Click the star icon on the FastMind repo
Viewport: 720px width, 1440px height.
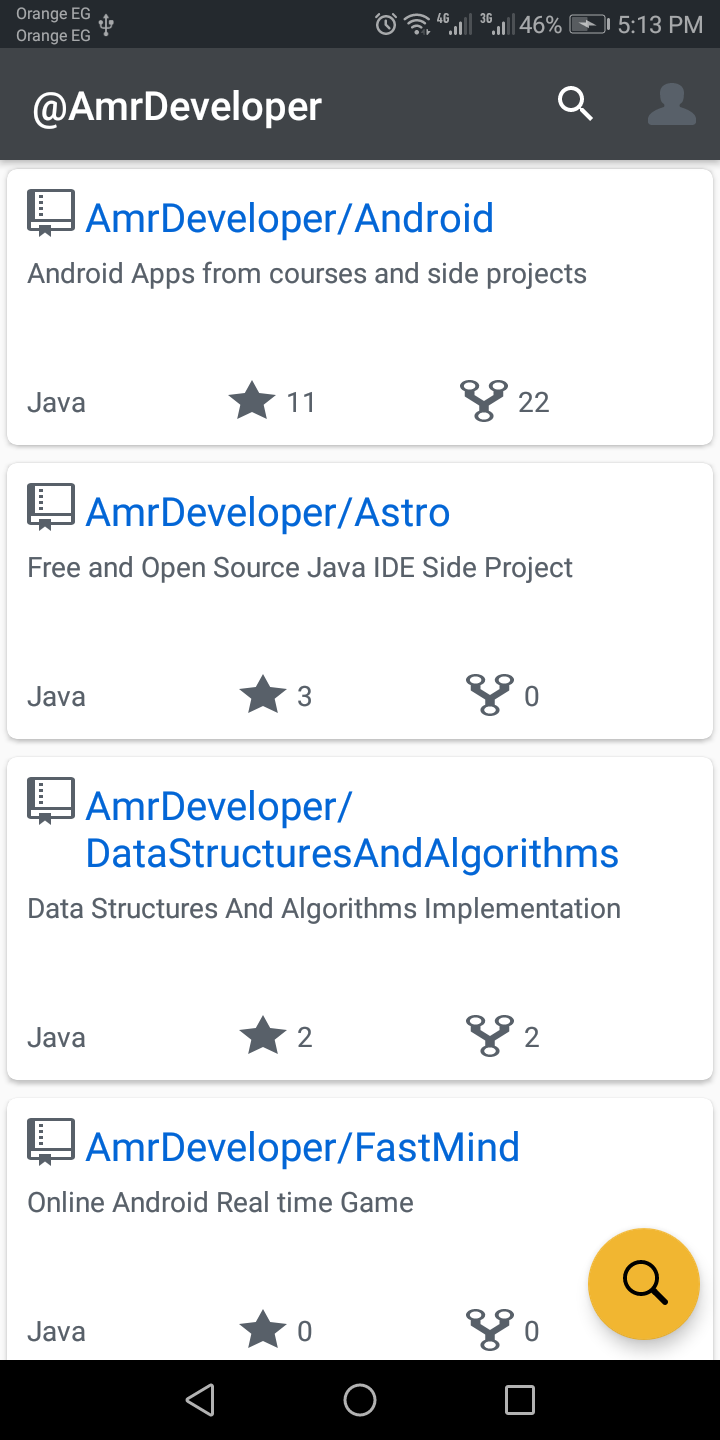[x=263, y=1331]
